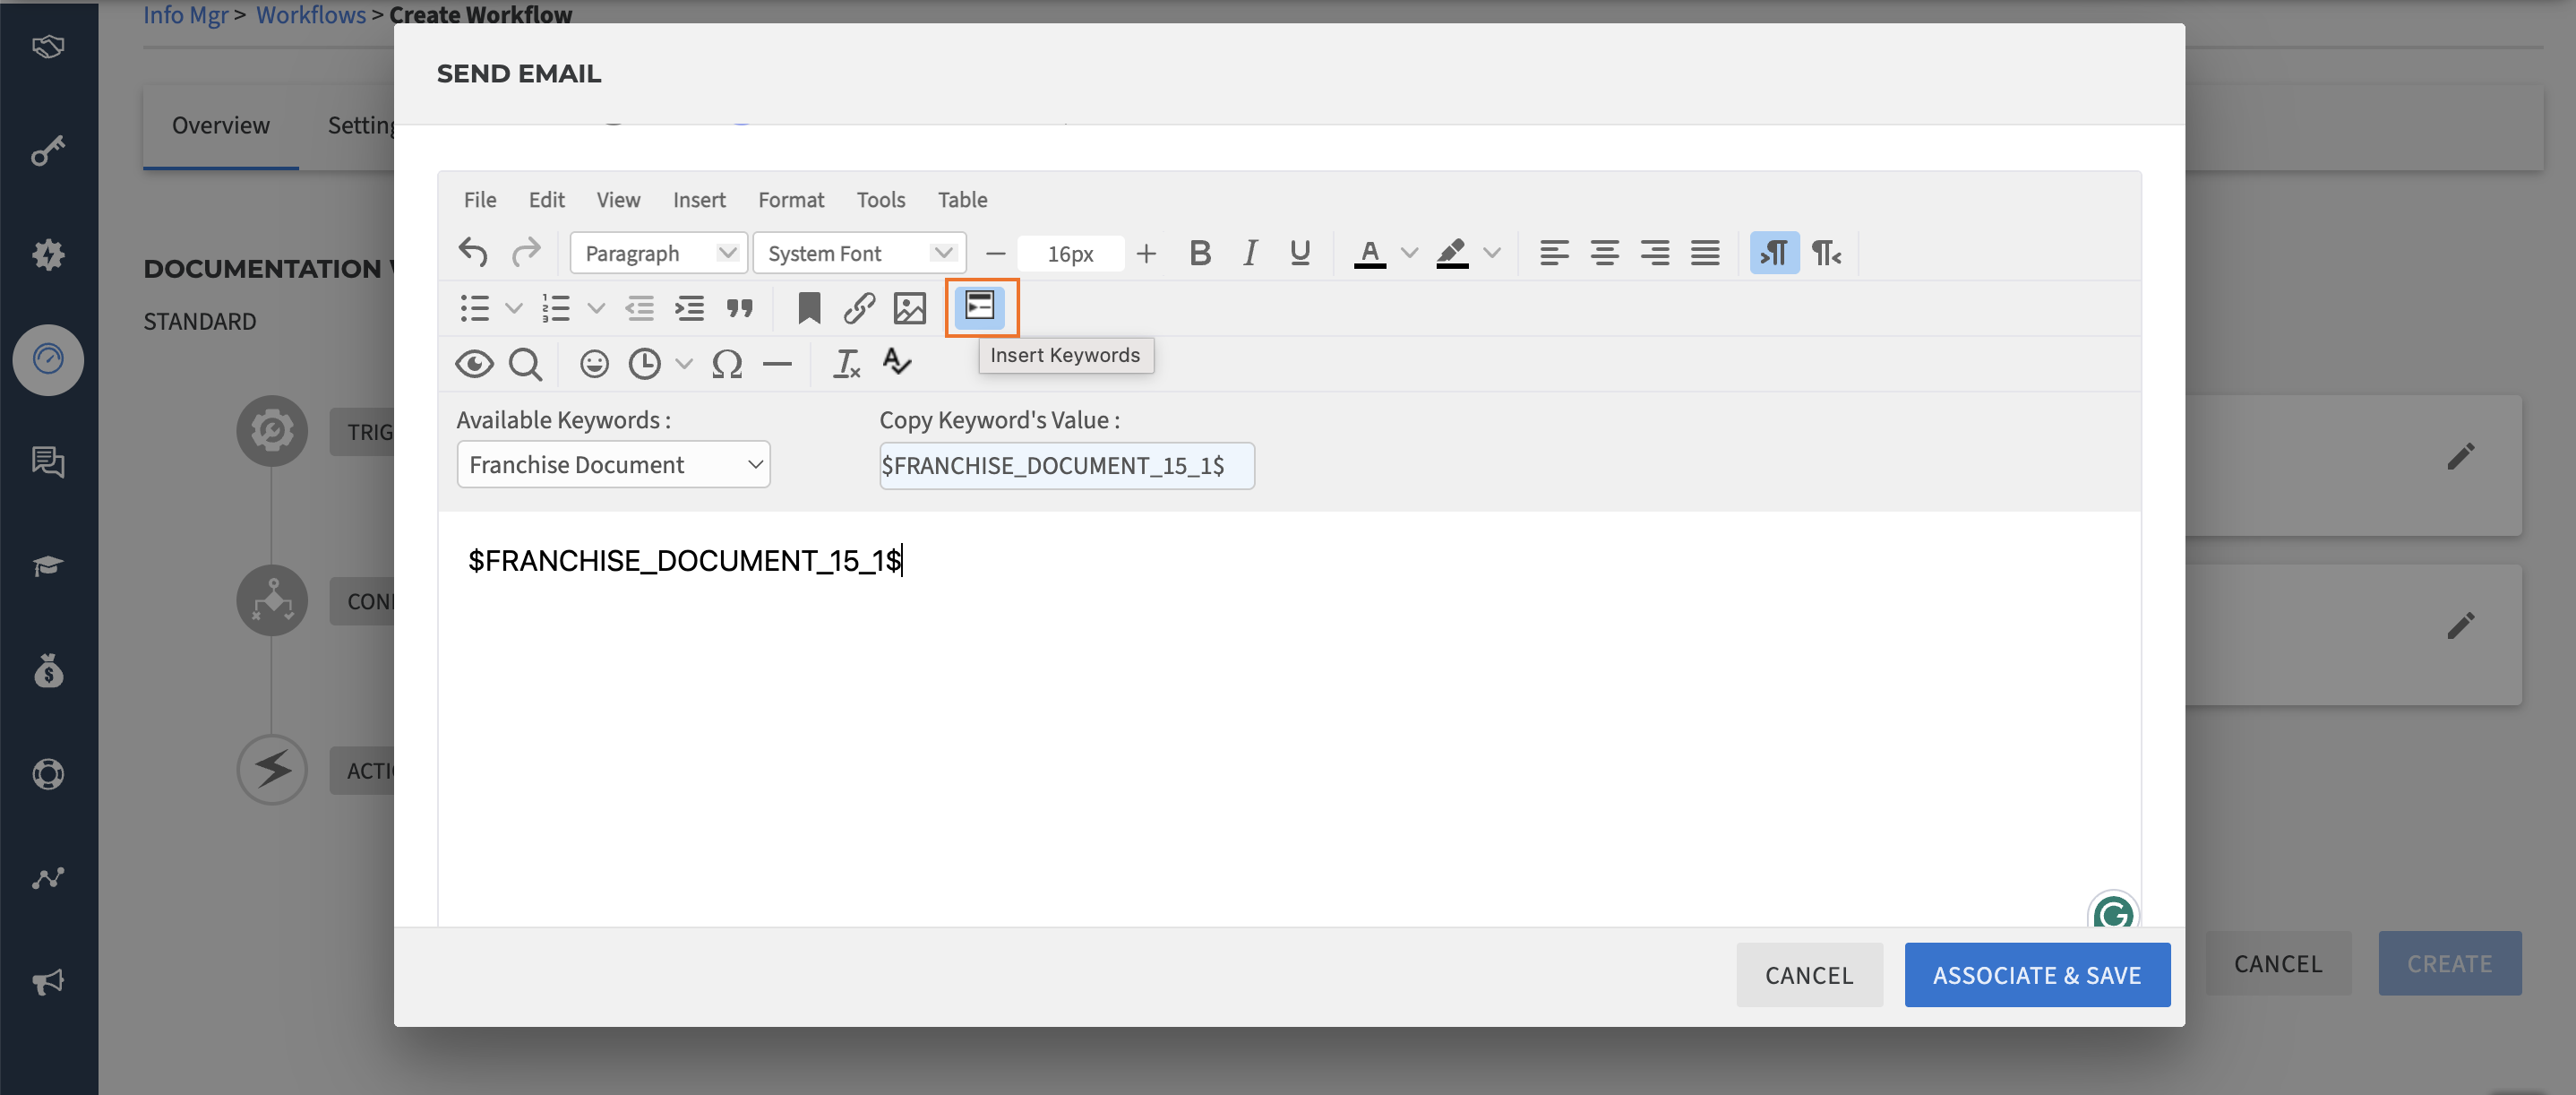Click the handshake icon in sidebar
The image size is (2576, 1095).
tap(48, 46)
